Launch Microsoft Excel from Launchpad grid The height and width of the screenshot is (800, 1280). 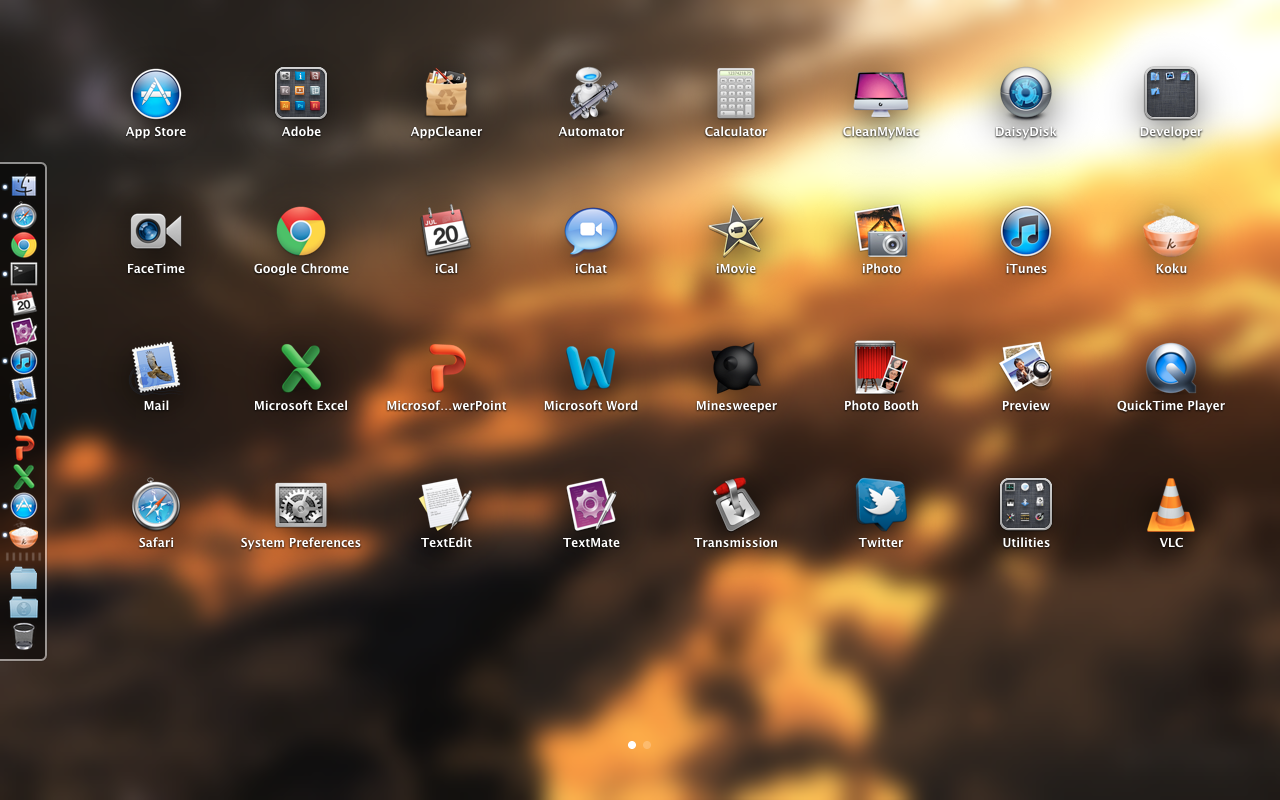click(301, 368)
